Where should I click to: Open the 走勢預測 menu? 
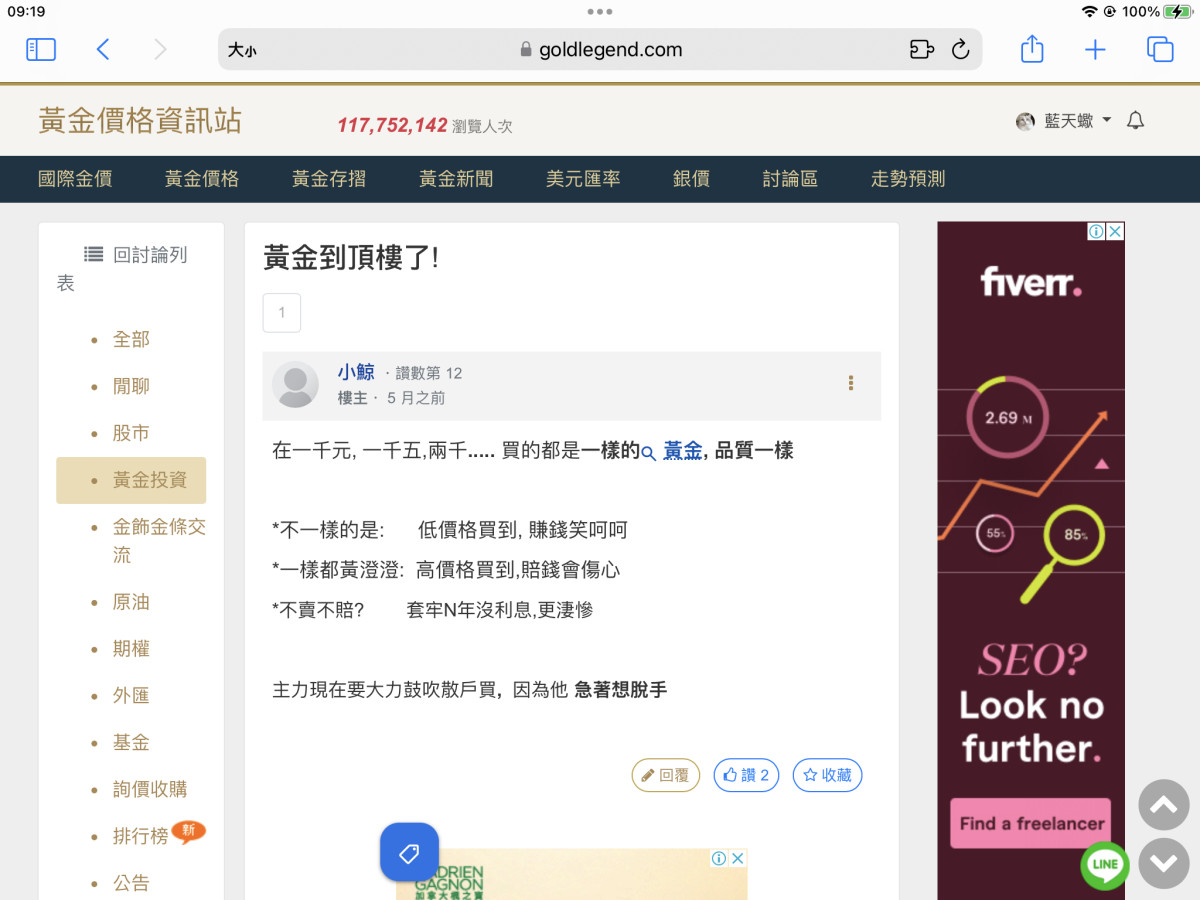[908, 179]
